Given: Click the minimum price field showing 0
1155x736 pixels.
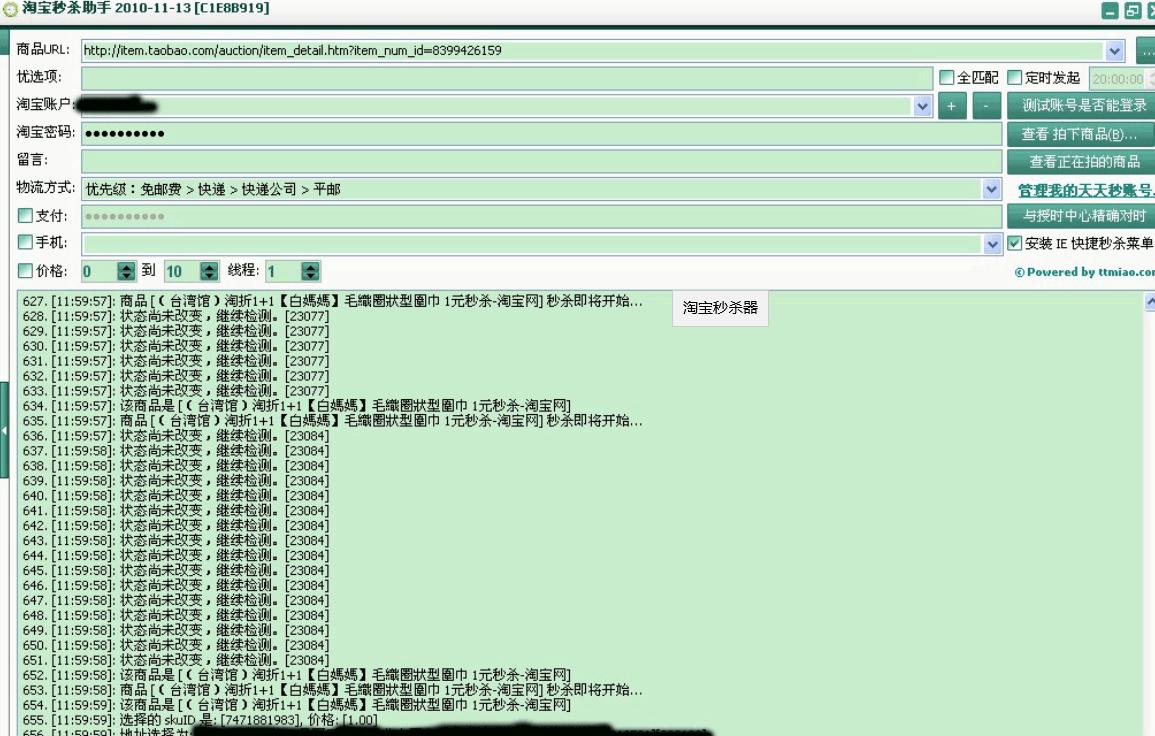Looking at the screenshot, I should point(99,271).
